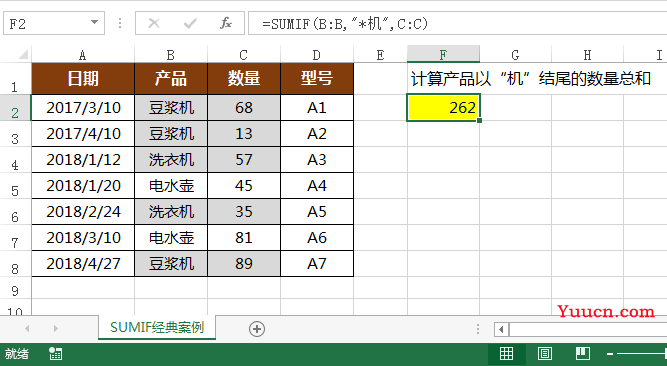Viewport: 667px width, 366px height.
Task: Click date cell 2017/4/10
Action: tap(83, 134)
